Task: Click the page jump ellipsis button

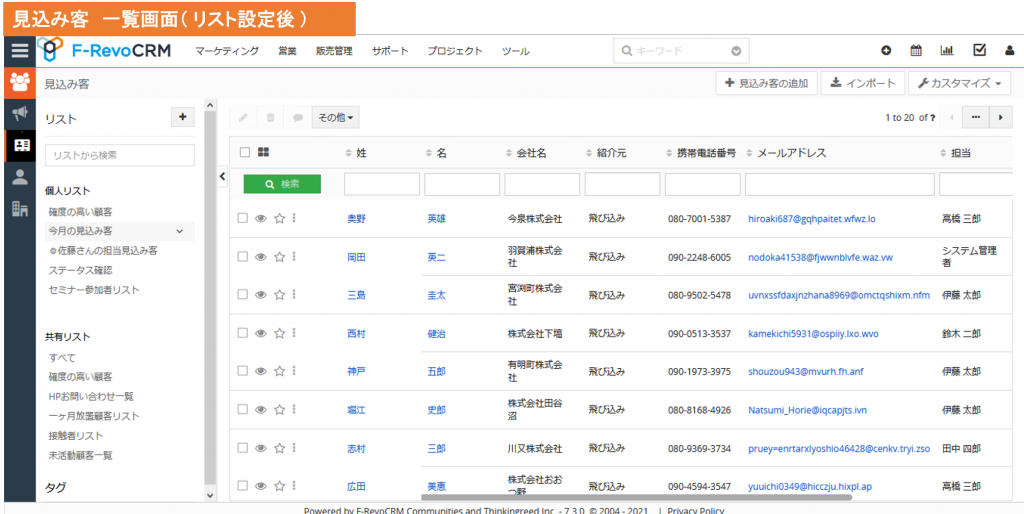Action: [x=976, y=118]
